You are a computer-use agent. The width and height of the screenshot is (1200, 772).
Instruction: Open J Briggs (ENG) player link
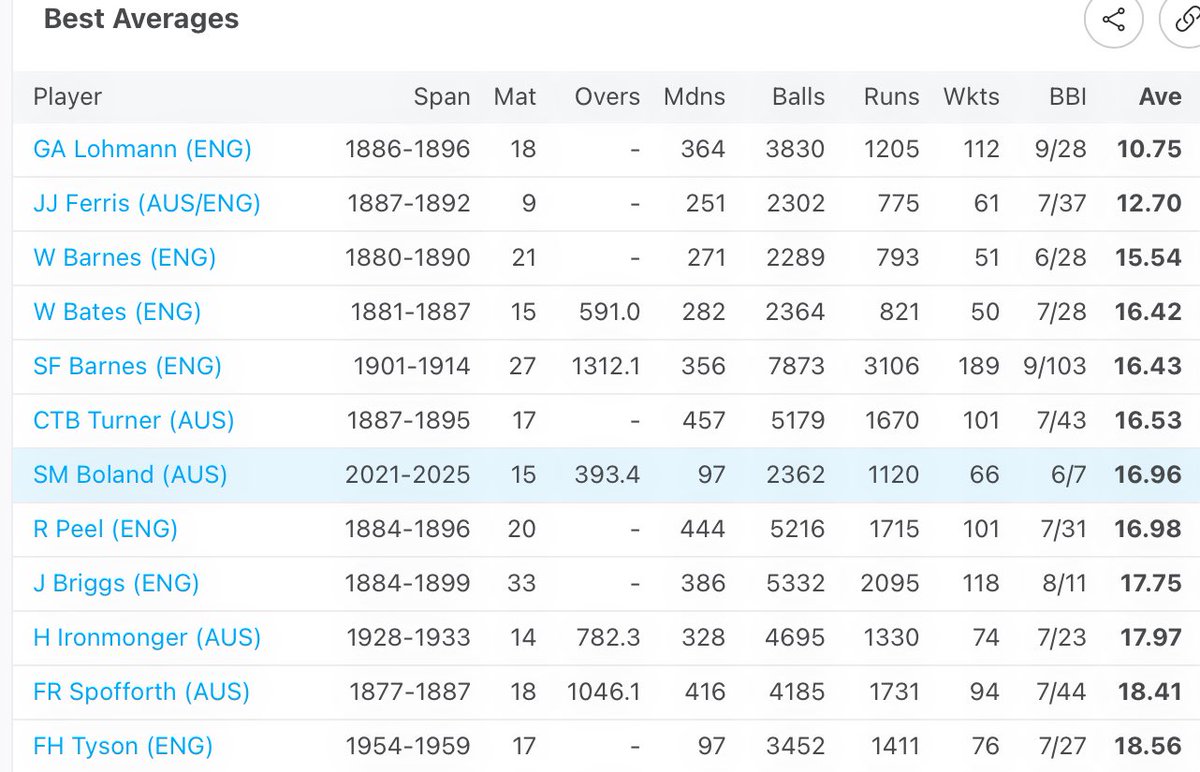[116, 583]
